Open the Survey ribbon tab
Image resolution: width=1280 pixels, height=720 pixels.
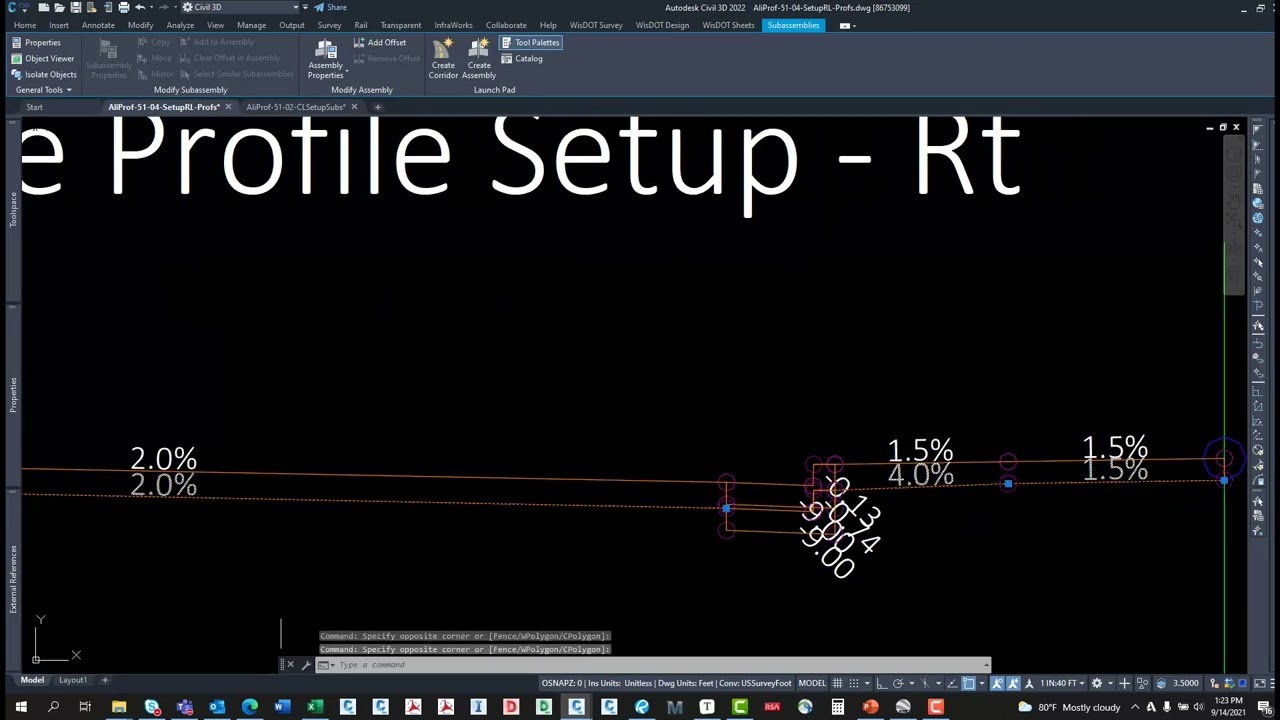pos(329,25)
